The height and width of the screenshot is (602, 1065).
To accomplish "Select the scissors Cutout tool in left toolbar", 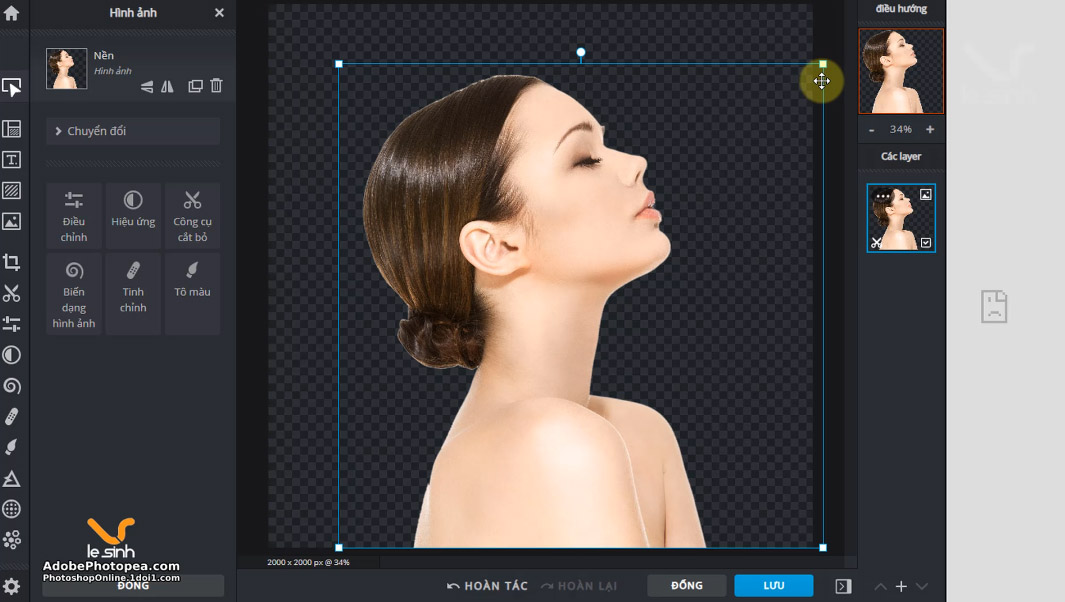I will [x=12, y=293].
